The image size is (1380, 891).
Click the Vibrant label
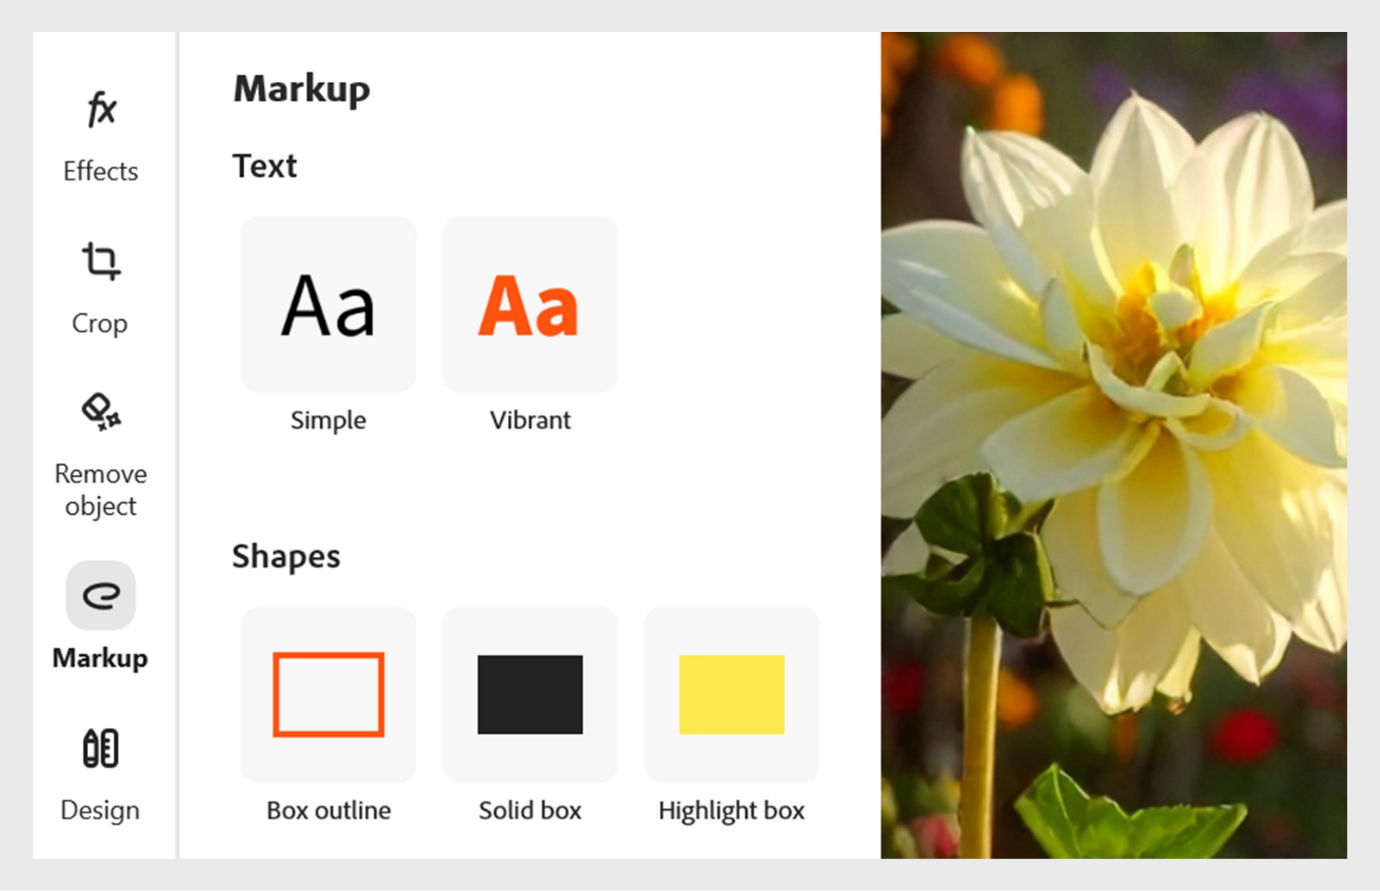(x=529, y=420)
